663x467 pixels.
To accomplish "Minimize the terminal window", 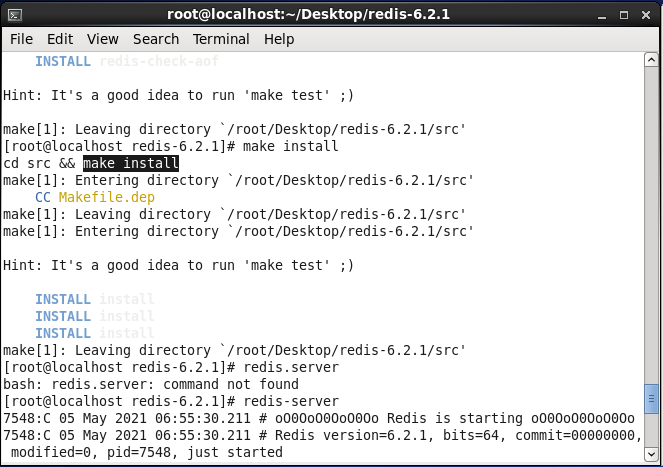I will point(602,16).
